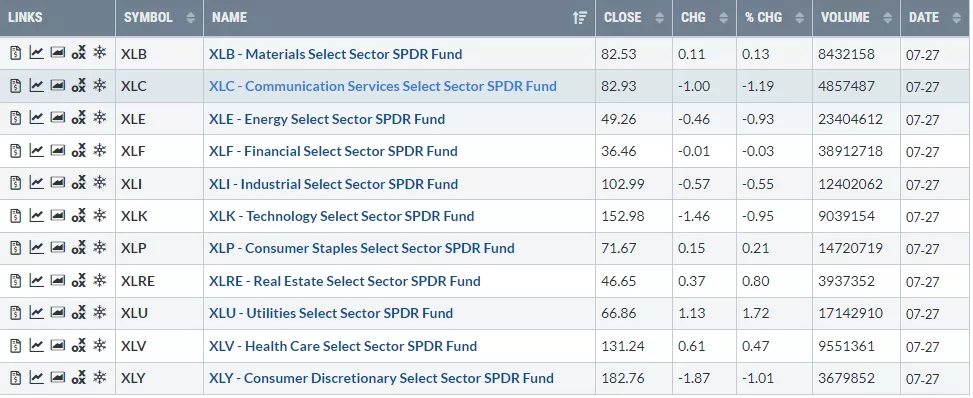Open XLC Communication Services Select Sector link
Image resolution: width=973 pixels, height=398 pixels.
pyautogui.click(x=383, y=86)
